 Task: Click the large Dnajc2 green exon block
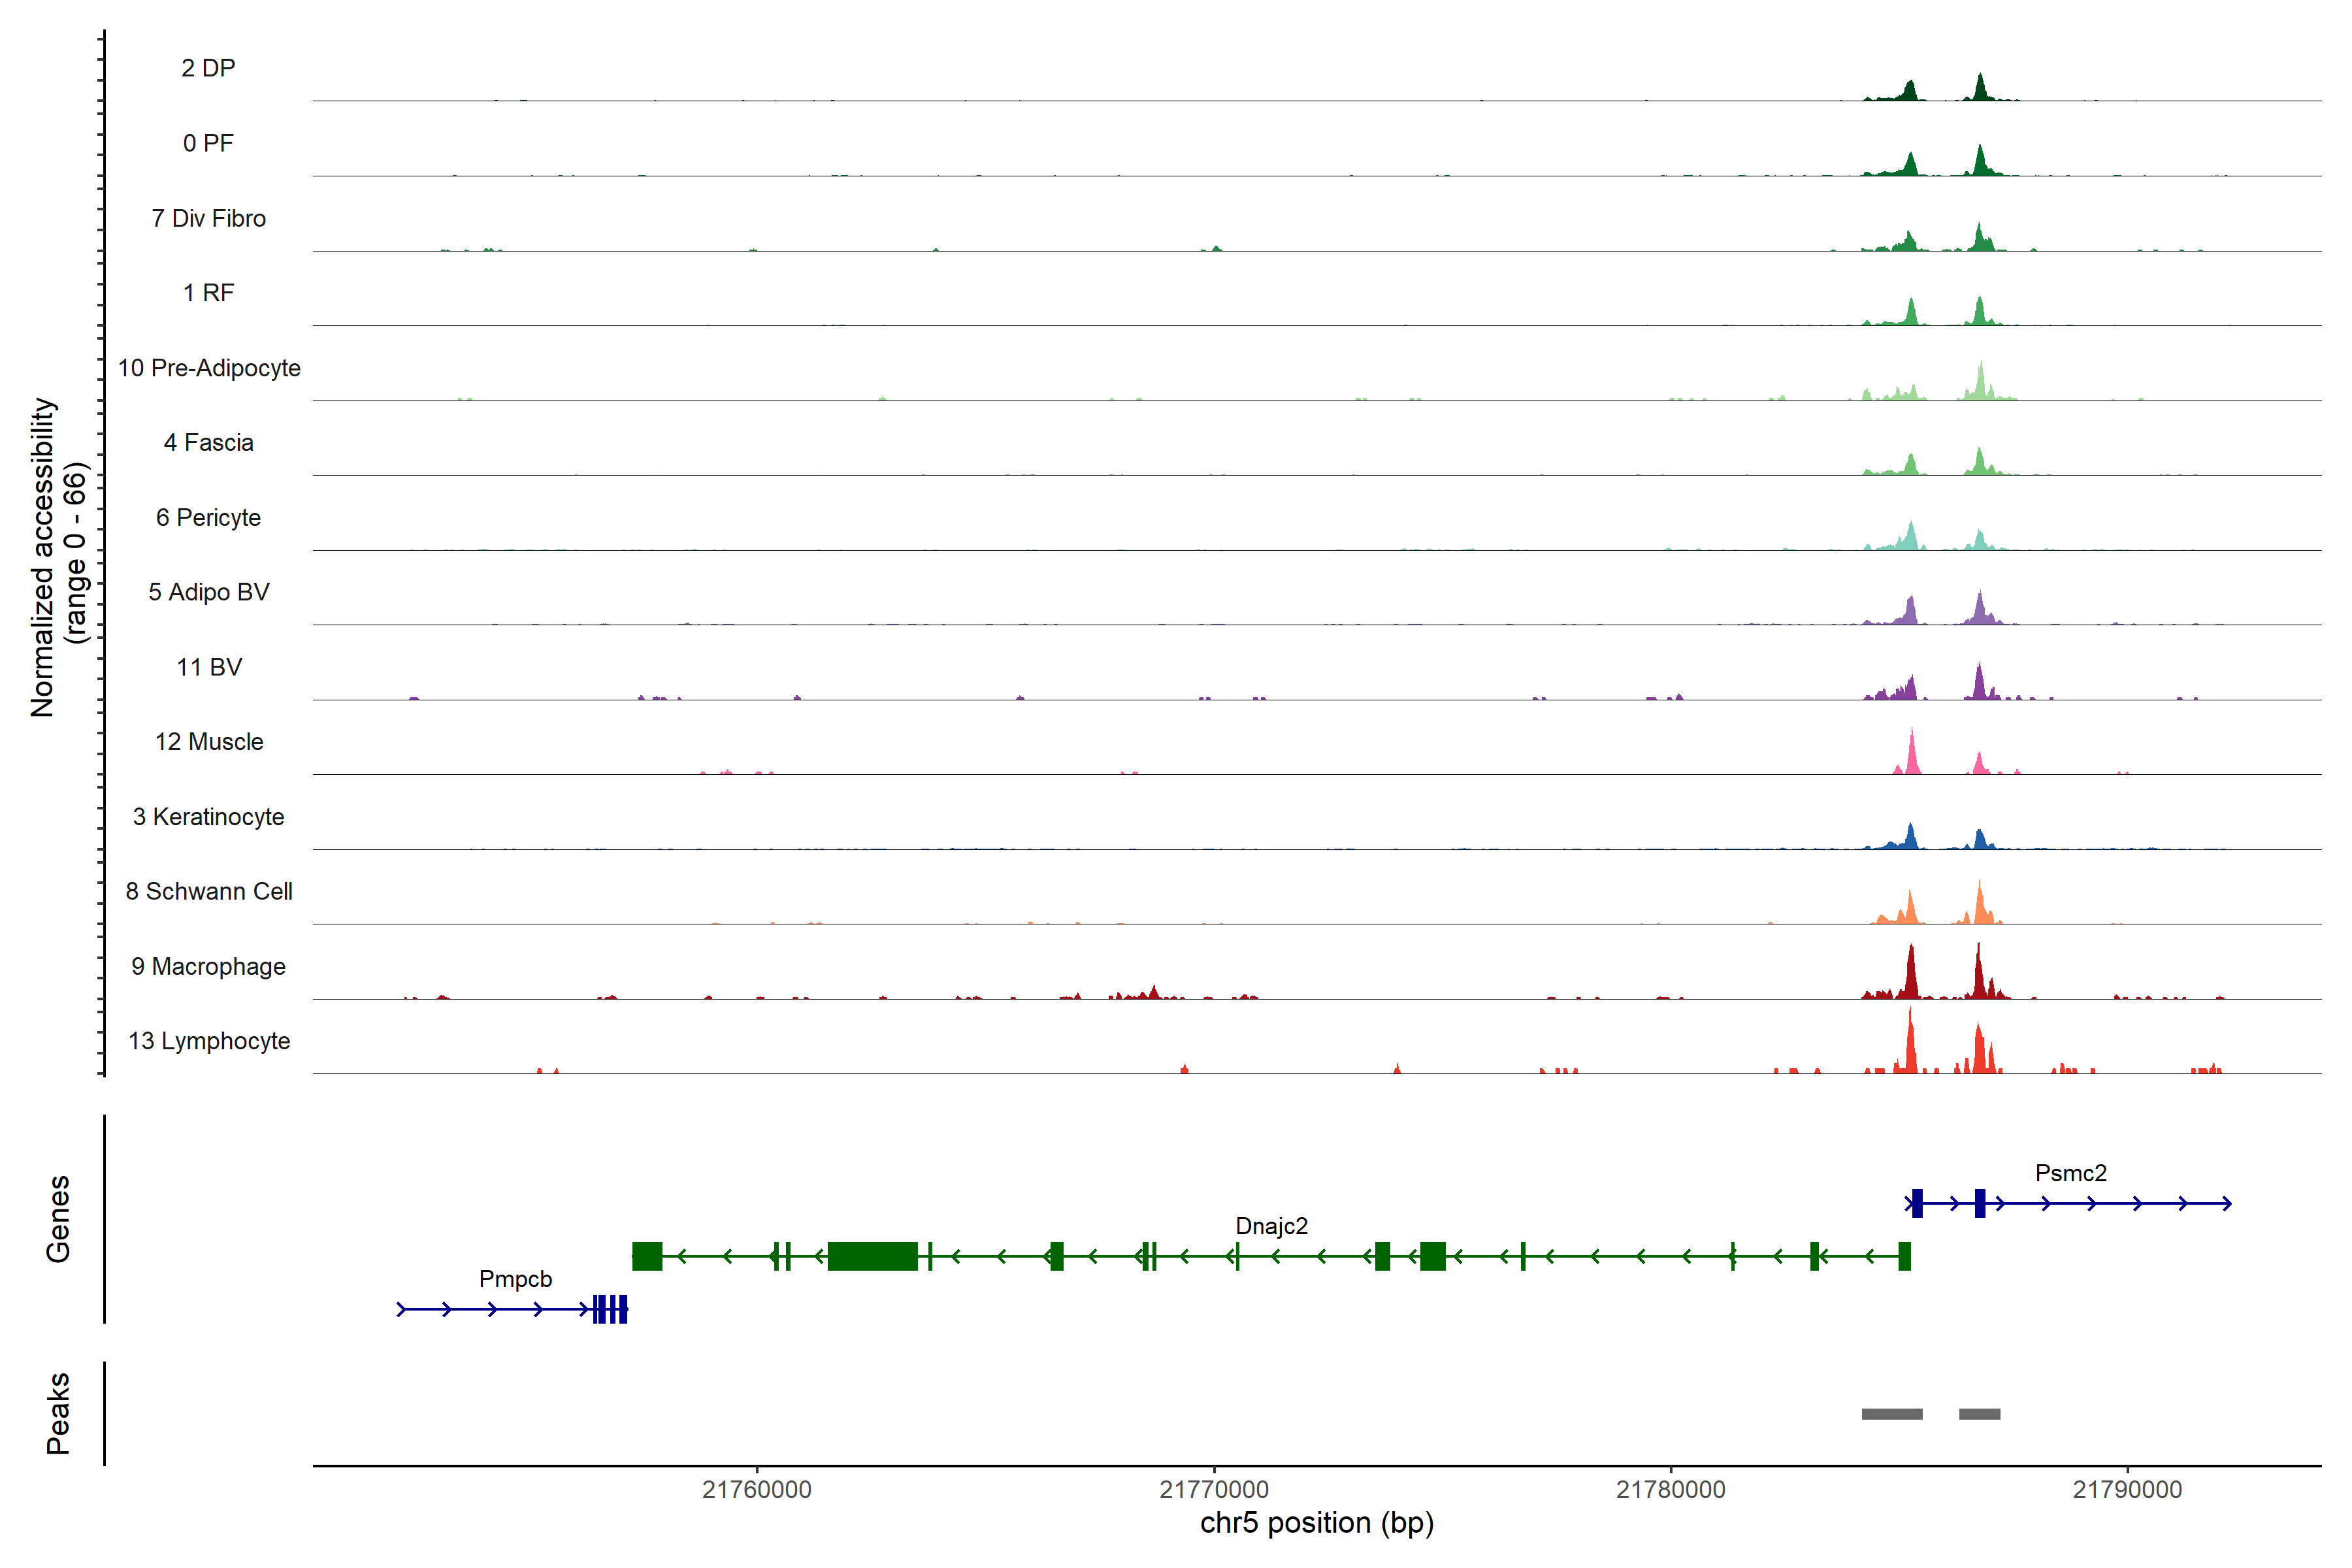[x=872, y=1256]
